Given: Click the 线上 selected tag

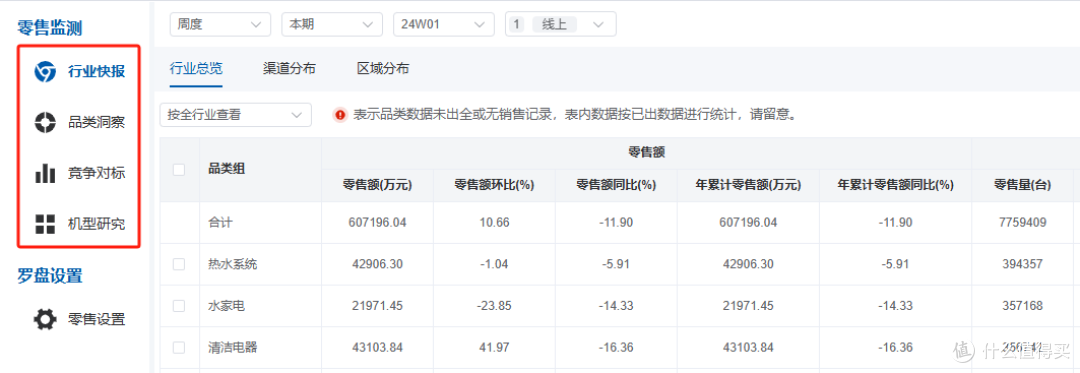Looking at the screenshot, I should point(555,25).
